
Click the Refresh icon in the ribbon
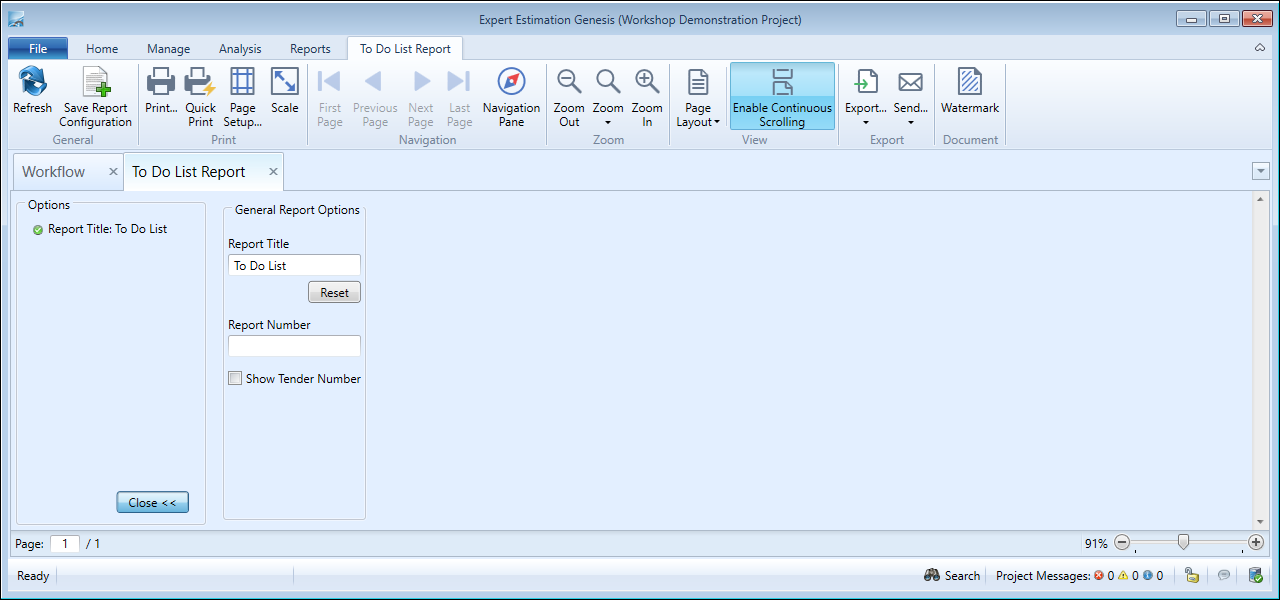pyautogui.click(x=32, y=84)
